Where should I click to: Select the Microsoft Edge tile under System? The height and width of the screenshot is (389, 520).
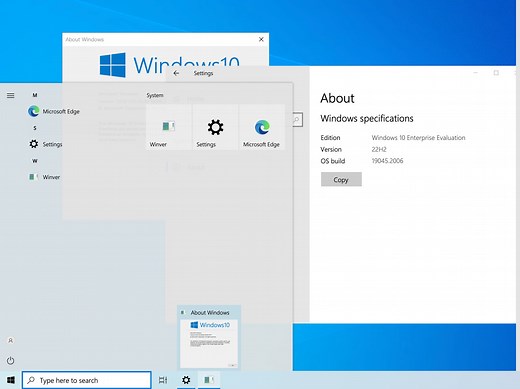pos(262,127)
